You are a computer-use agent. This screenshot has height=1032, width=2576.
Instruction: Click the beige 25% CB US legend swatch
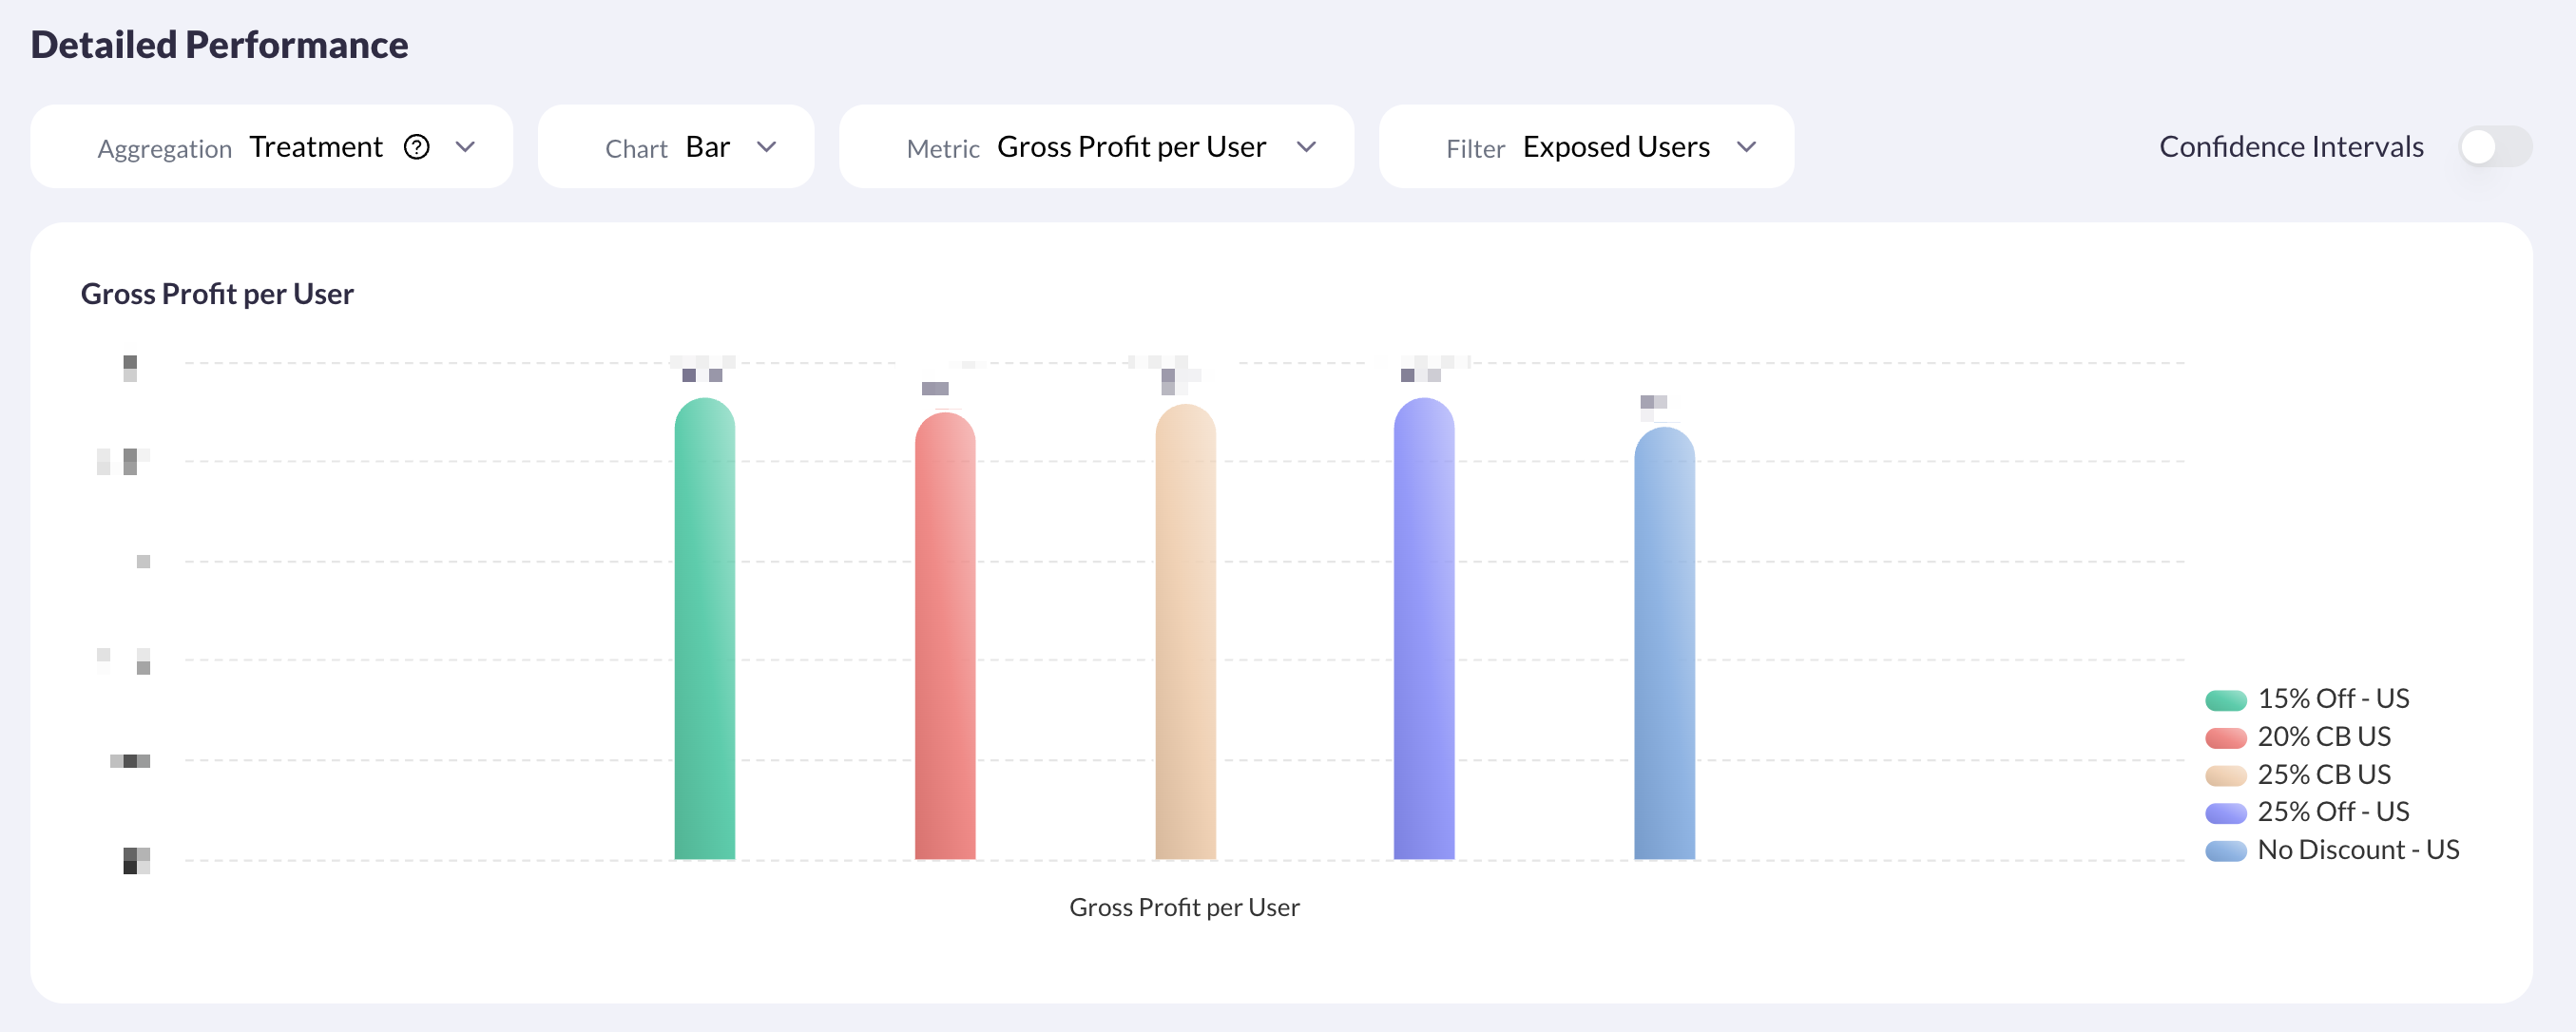(x=2225, y=775)
